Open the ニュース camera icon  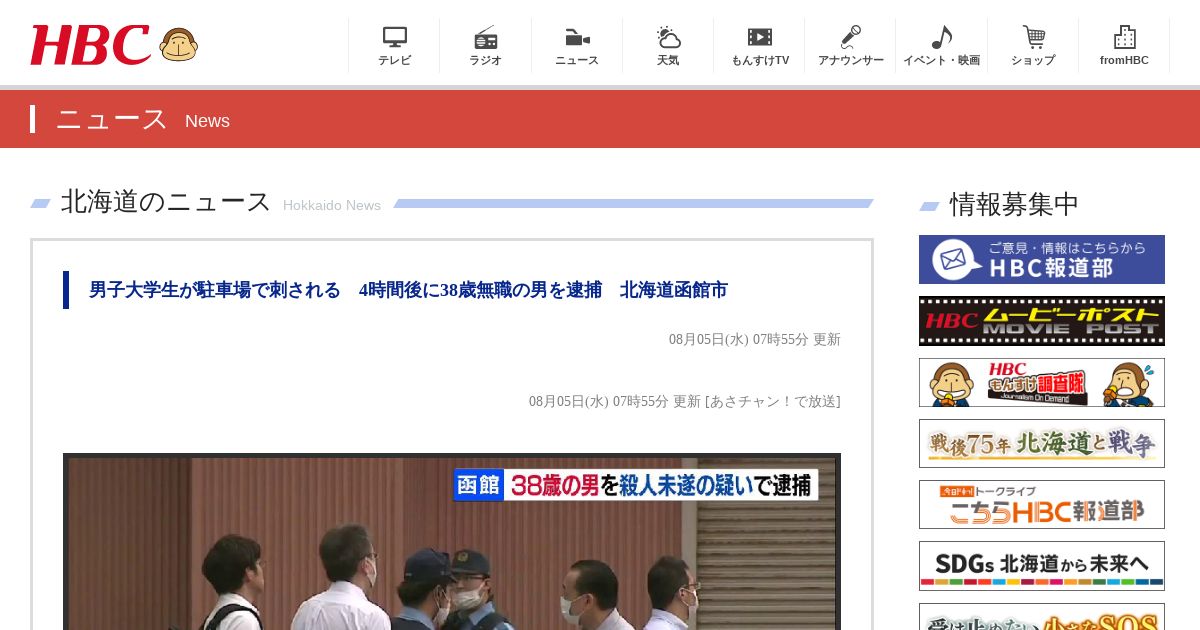click(x=577, y=38)
